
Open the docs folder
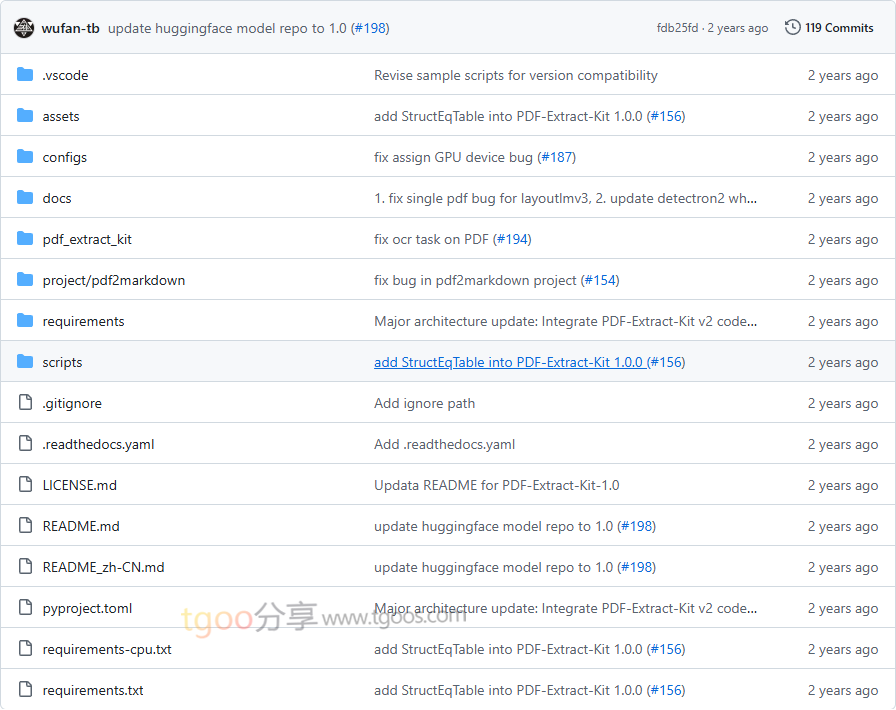(x=57, y=198)
